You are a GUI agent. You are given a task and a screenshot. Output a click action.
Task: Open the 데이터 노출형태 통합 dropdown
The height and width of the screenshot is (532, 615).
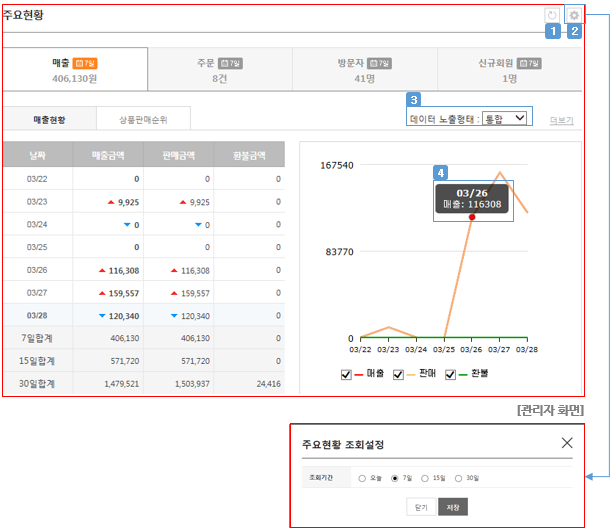click(504, 118)
